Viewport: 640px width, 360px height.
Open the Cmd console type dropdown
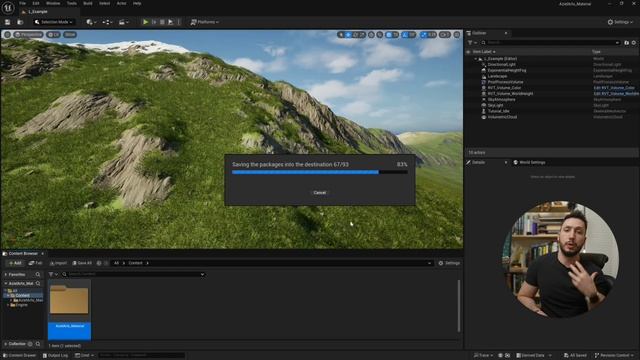point(84,356)
